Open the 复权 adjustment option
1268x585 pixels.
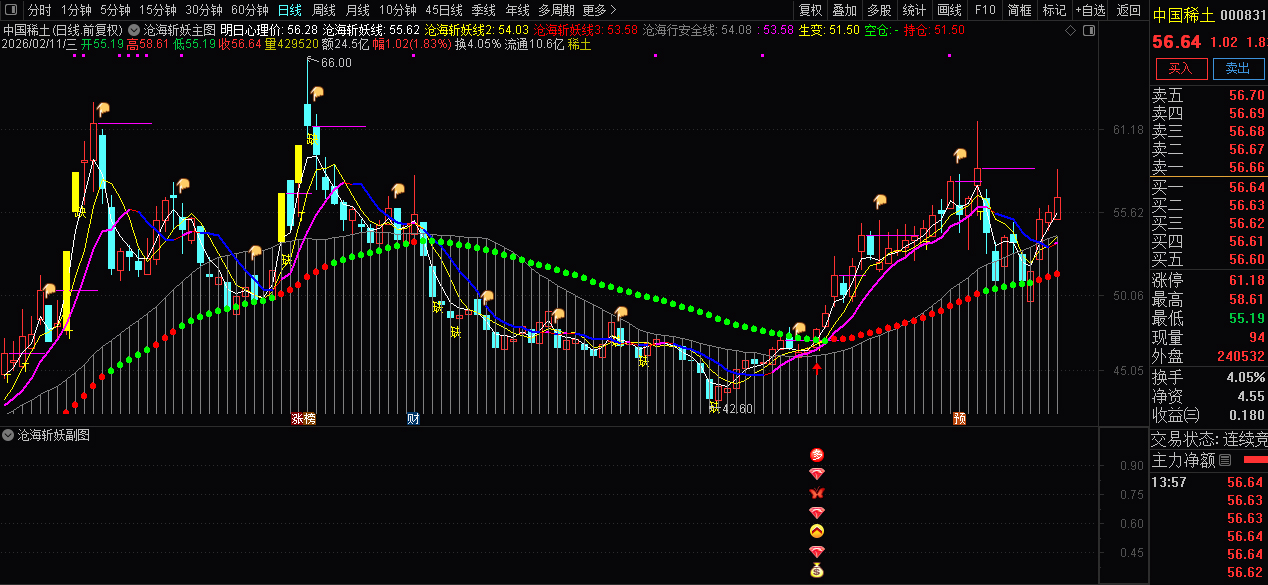click(x=810, y=10)
